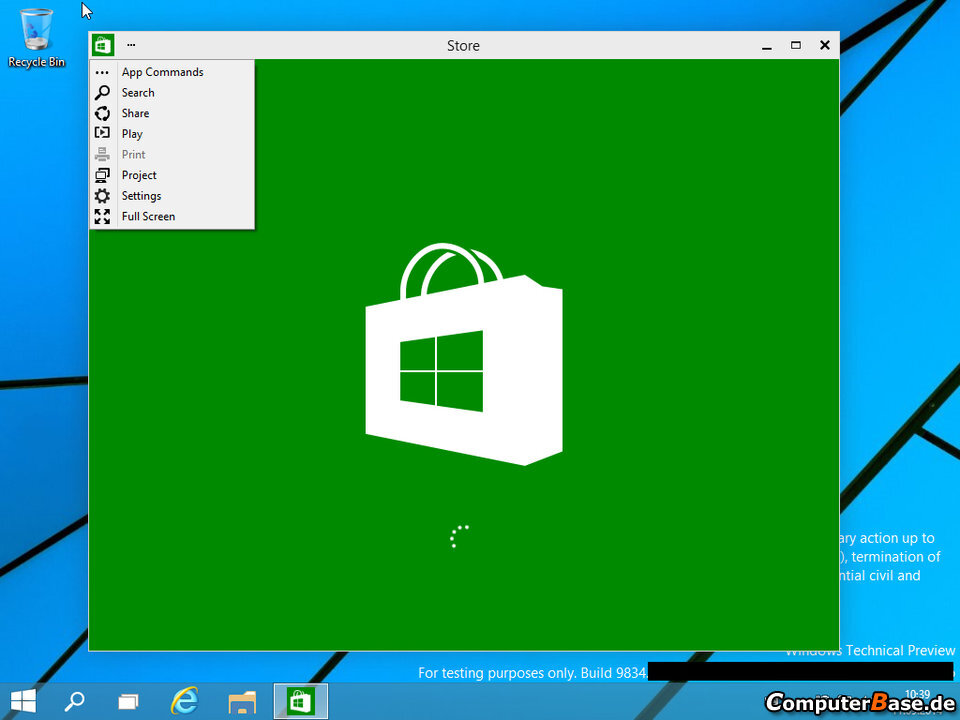The height and width of the screenshot is (720, 960).
Task: Open the ellipsis menu in the title bar
Action: point(131,45)
